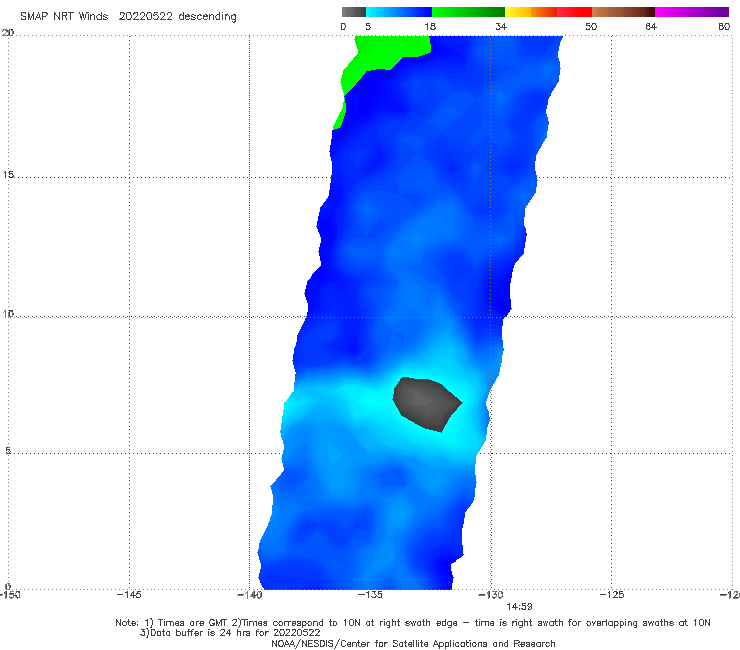Click the color bar tick label "50"
This screenshot has width=740, height=650.
(591, 27)
